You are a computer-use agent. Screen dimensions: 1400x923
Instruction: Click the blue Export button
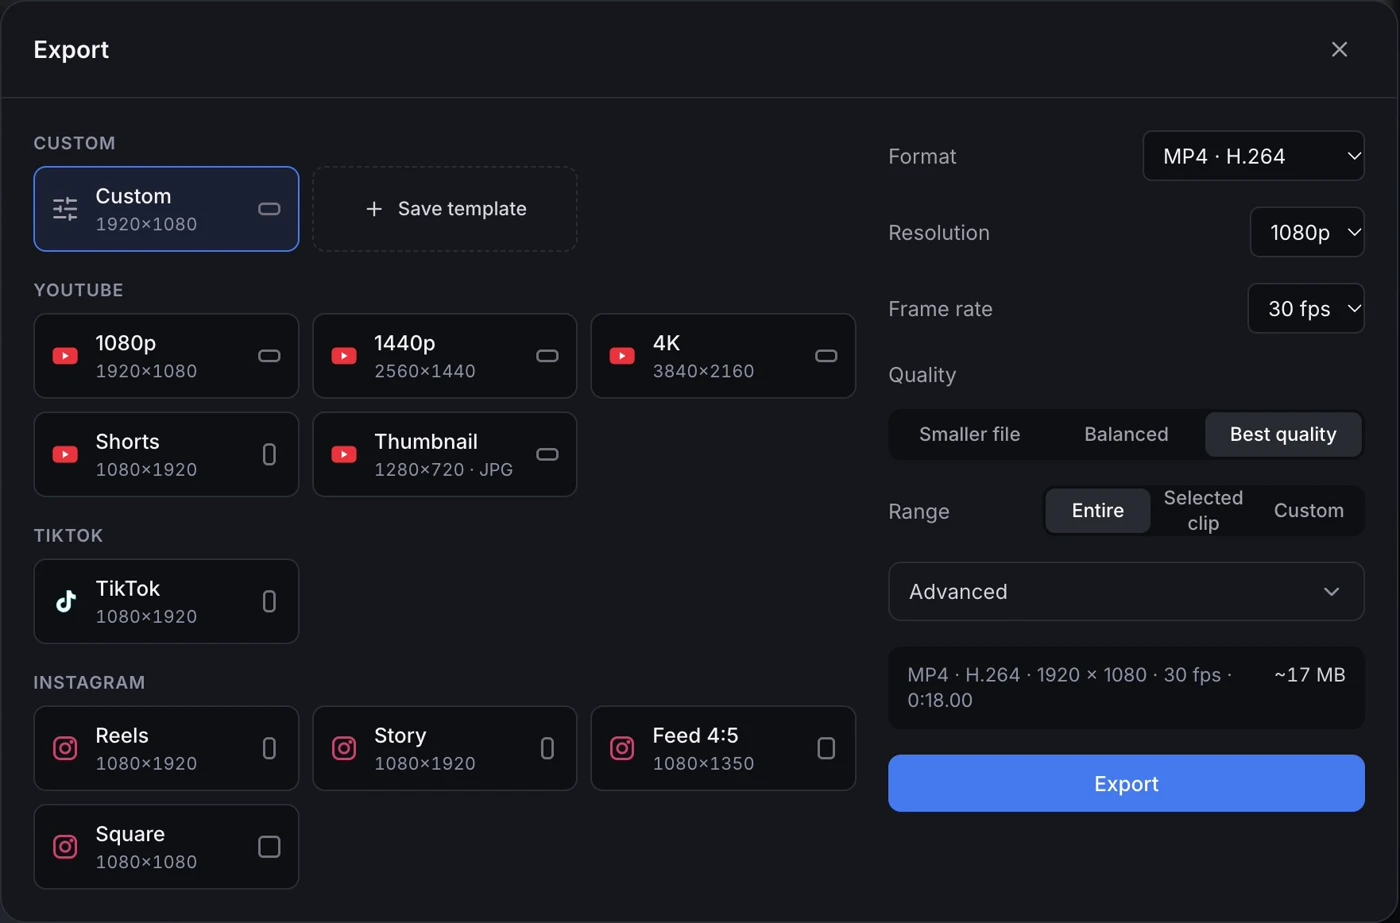[1126, 783]
